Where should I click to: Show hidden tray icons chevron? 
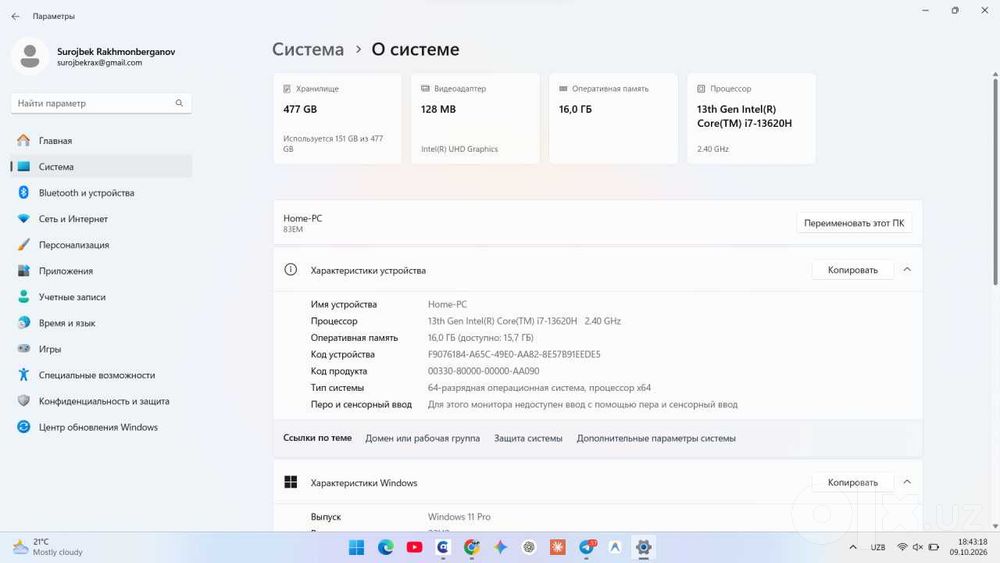pyautogui.click(x=853, y=547)
